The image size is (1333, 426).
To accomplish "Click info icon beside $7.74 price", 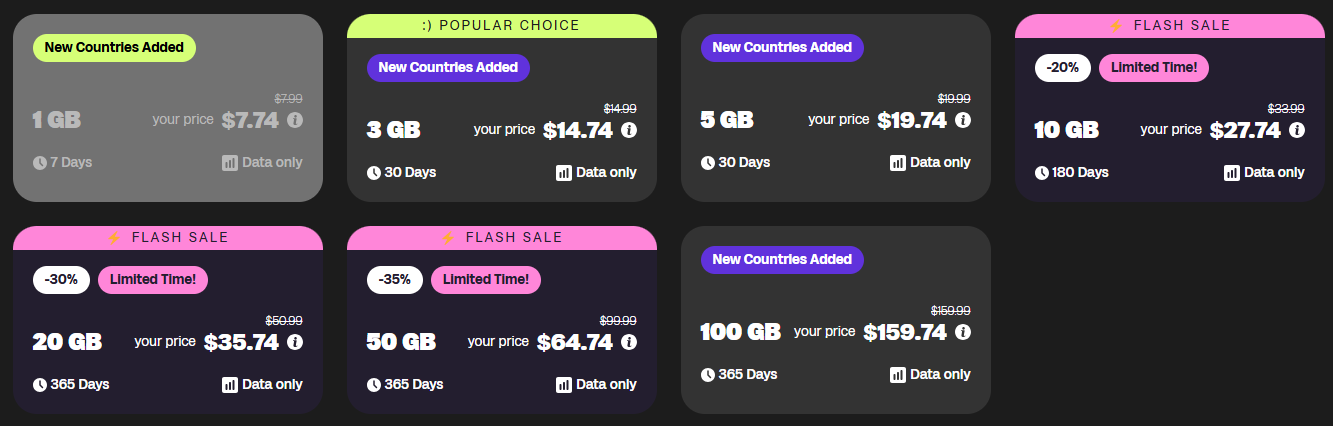I will (x=295, y=120).
